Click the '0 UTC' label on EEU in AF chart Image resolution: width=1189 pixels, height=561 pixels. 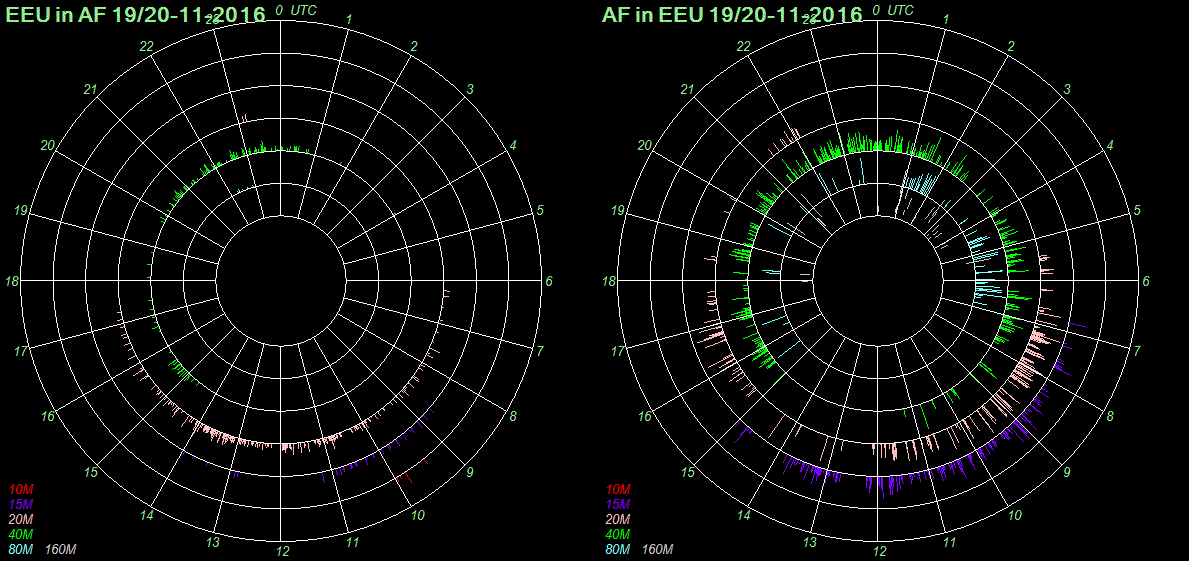click(x=297, y=10)
